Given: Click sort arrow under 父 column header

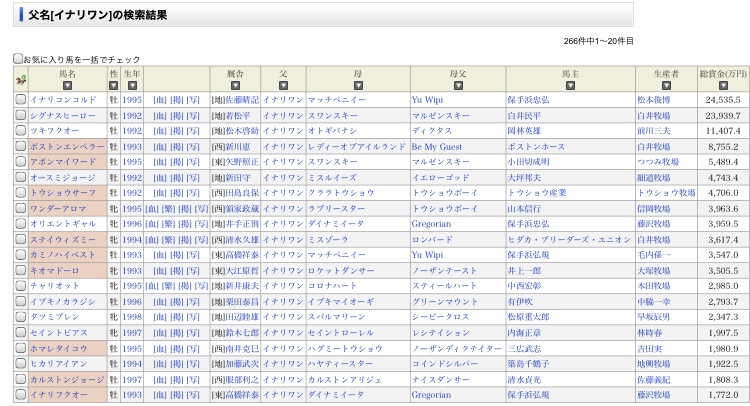Looking at the screenshot, I should click(x=283, y=85).
